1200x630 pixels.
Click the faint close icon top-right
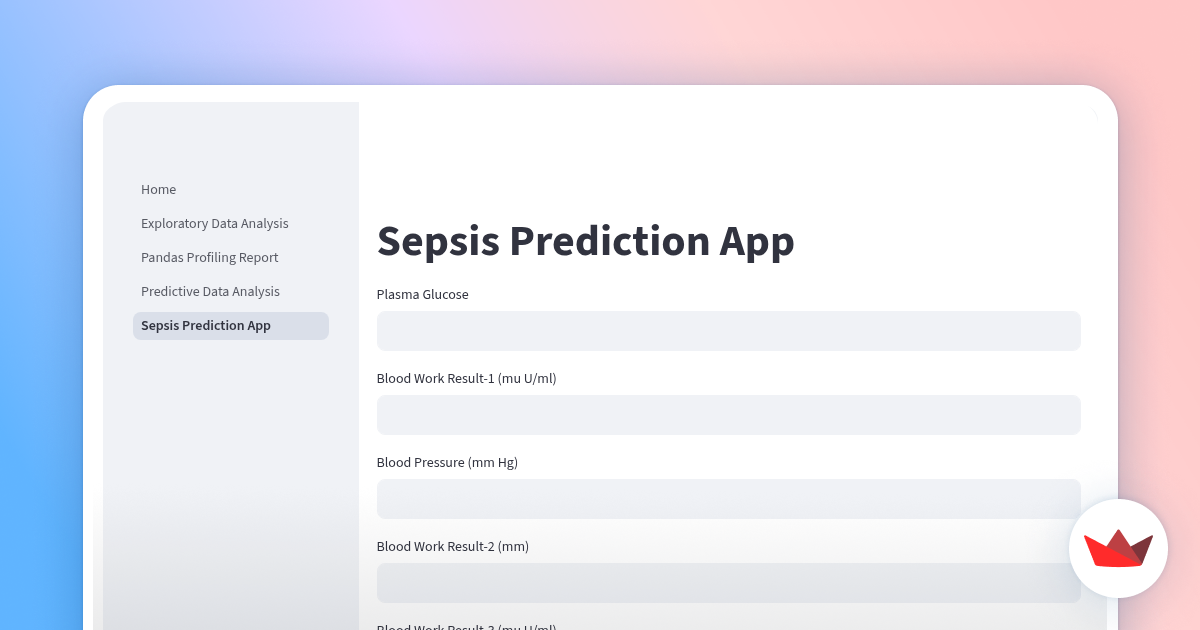coord(1093,113)
